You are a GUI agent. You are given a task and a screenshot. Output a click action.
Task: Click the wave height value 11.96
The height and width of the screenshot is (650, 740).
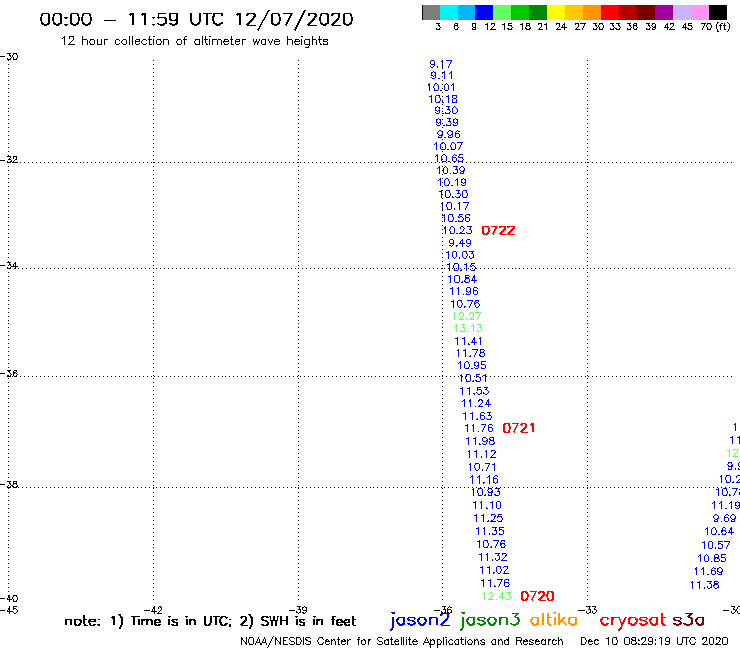[464, 291]
